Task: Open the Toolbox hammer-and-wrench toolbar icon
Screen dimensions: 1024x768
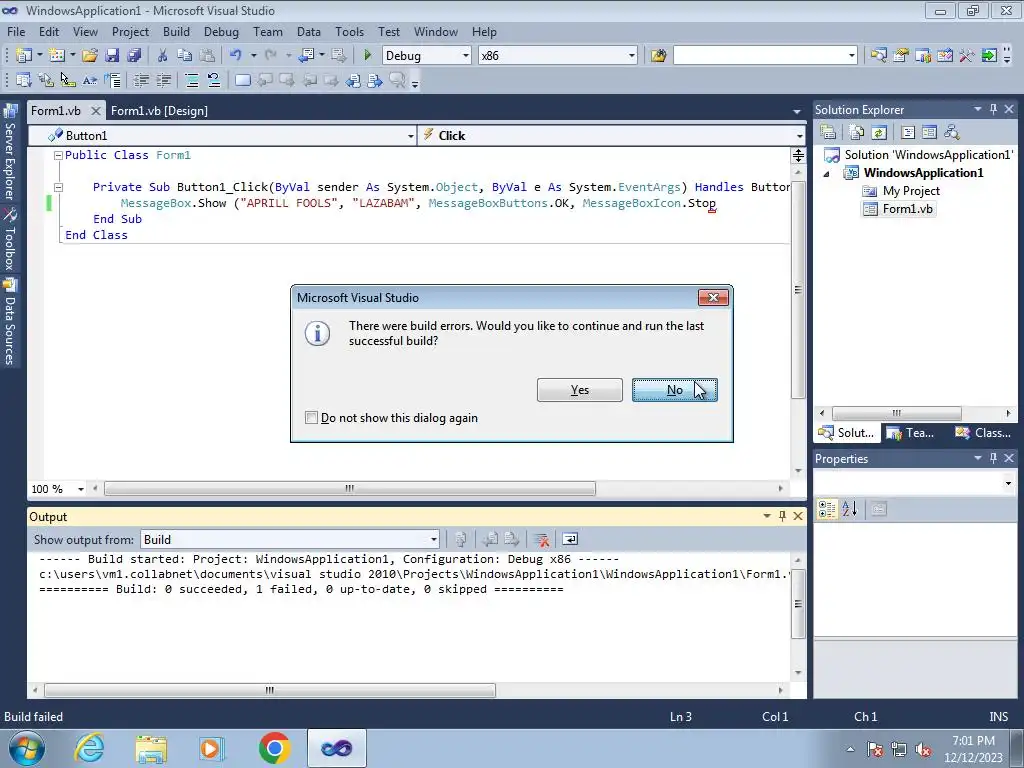Action: tap(967, 56)
